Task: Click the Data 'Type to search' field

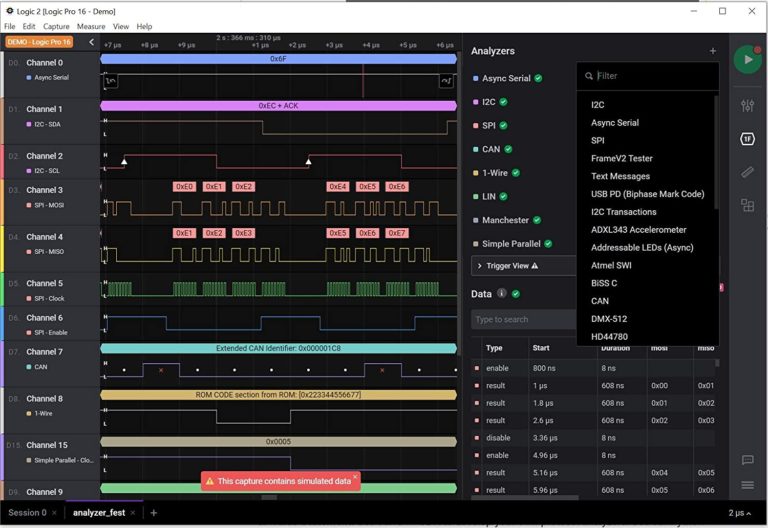Action: tap(524, 319)
